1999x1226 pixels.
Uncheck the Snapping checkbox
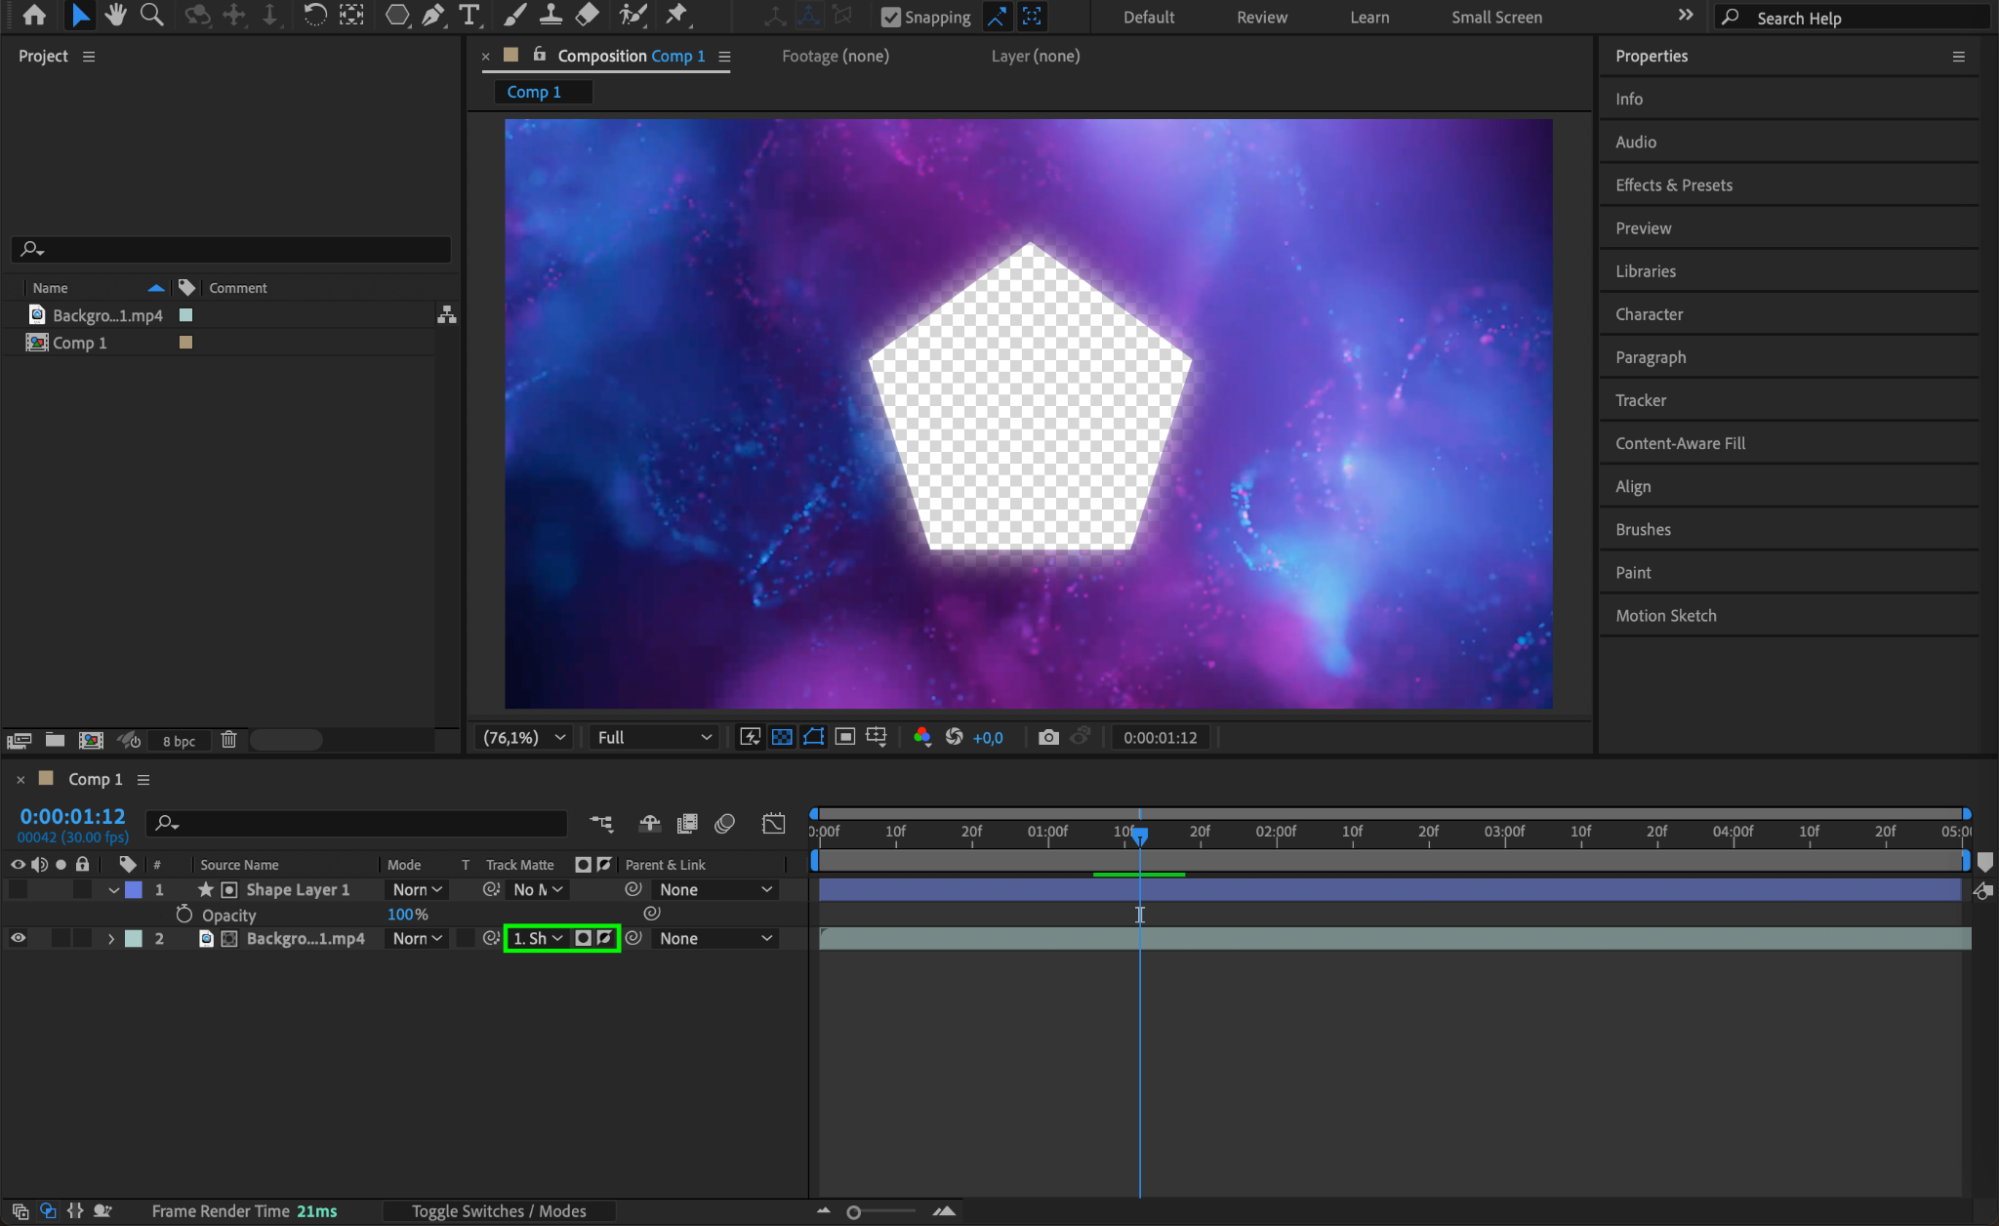[890, 17]
